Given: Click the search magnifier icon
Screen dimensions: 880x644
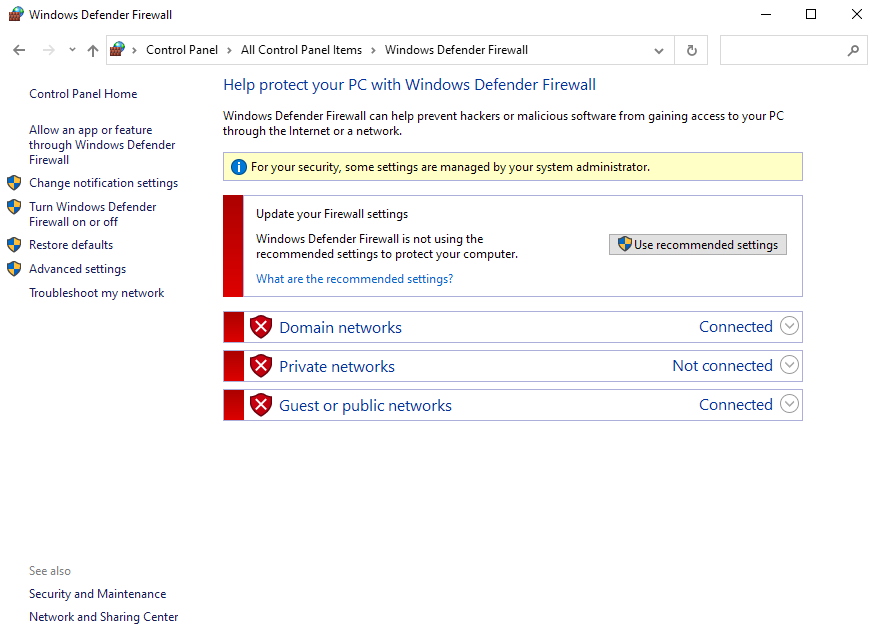Looking at the screenshot, I should click(853, 51).
